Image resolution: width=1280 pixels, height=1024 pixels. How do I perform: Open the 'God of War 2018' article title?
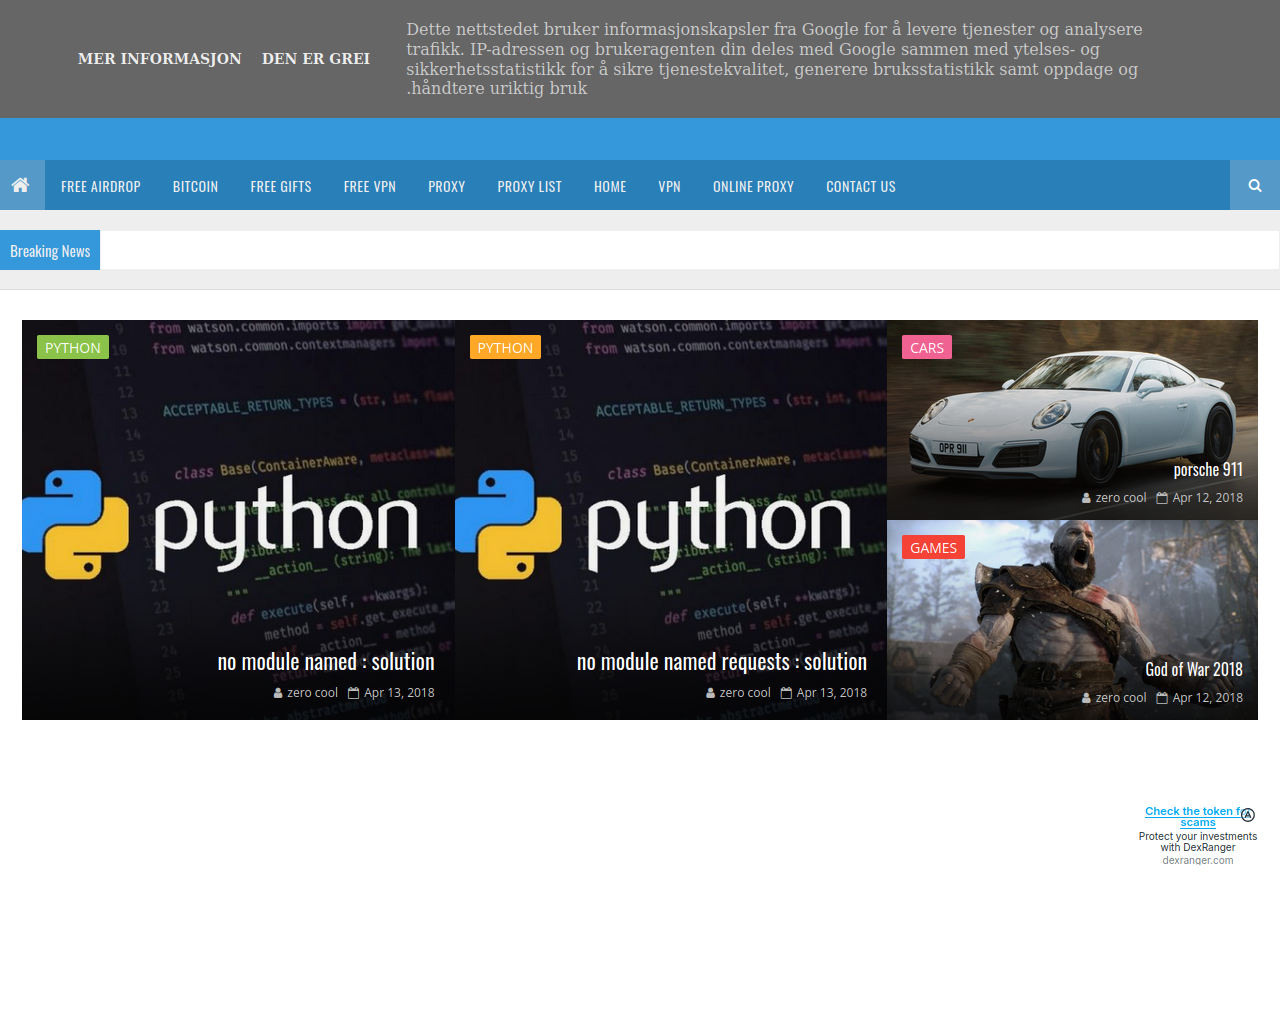tap(1194, 670)
